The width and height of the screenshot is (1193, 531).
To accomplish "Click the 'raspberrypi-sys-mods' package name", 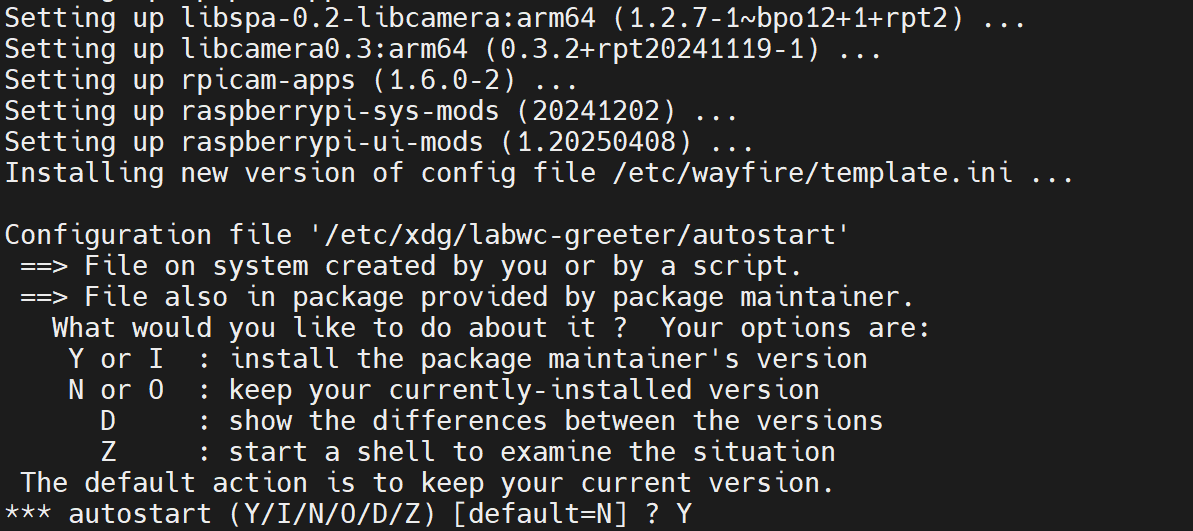I will [x=340, y=111].
